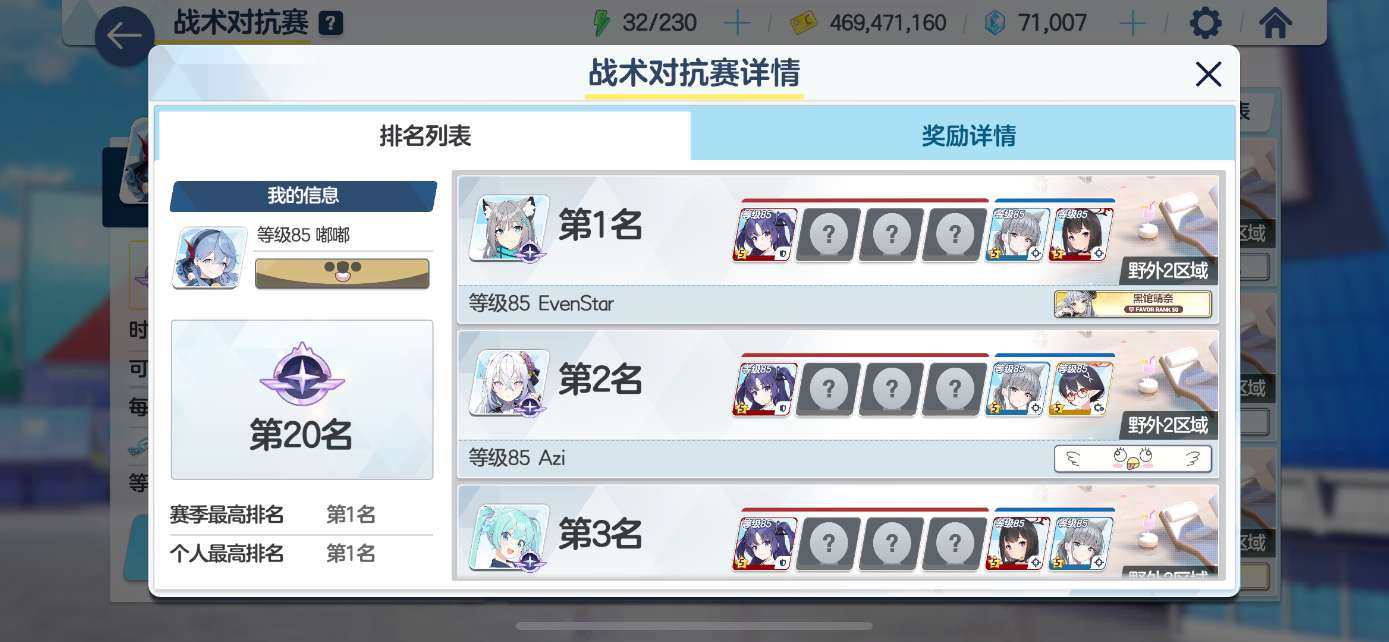Select the 排名列表 tab
The height and width of the screenshot is (642, 1389).
click(x=425, y=136)
